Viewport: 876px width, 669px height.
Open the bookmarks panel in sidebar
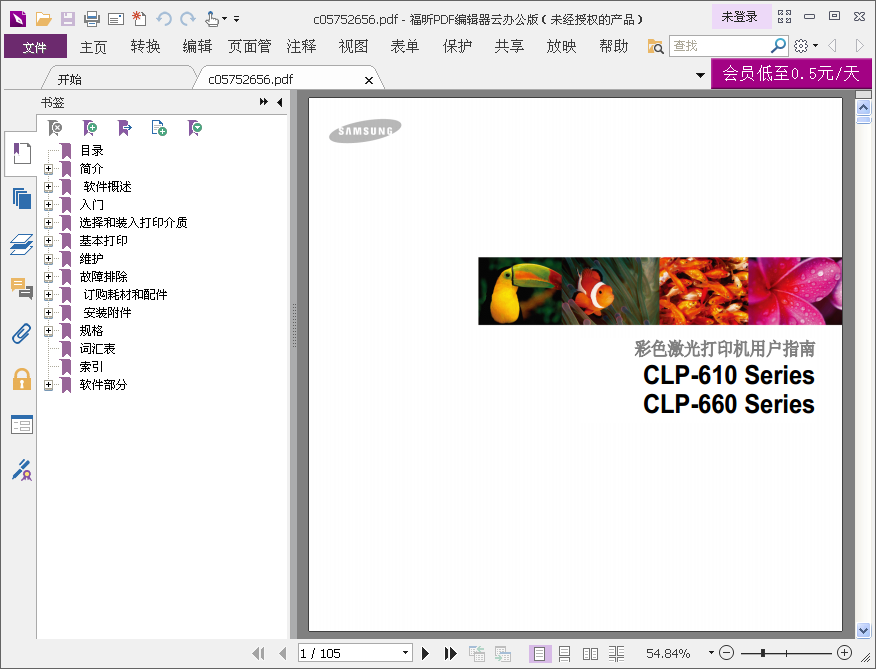pyautogui.click(x=22, y=154)
